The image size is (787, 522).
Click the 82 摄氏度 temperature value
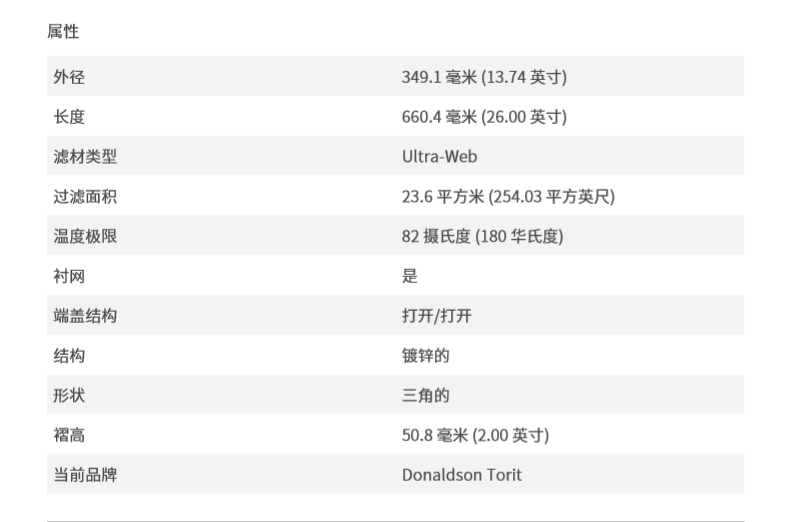point(483,237)
